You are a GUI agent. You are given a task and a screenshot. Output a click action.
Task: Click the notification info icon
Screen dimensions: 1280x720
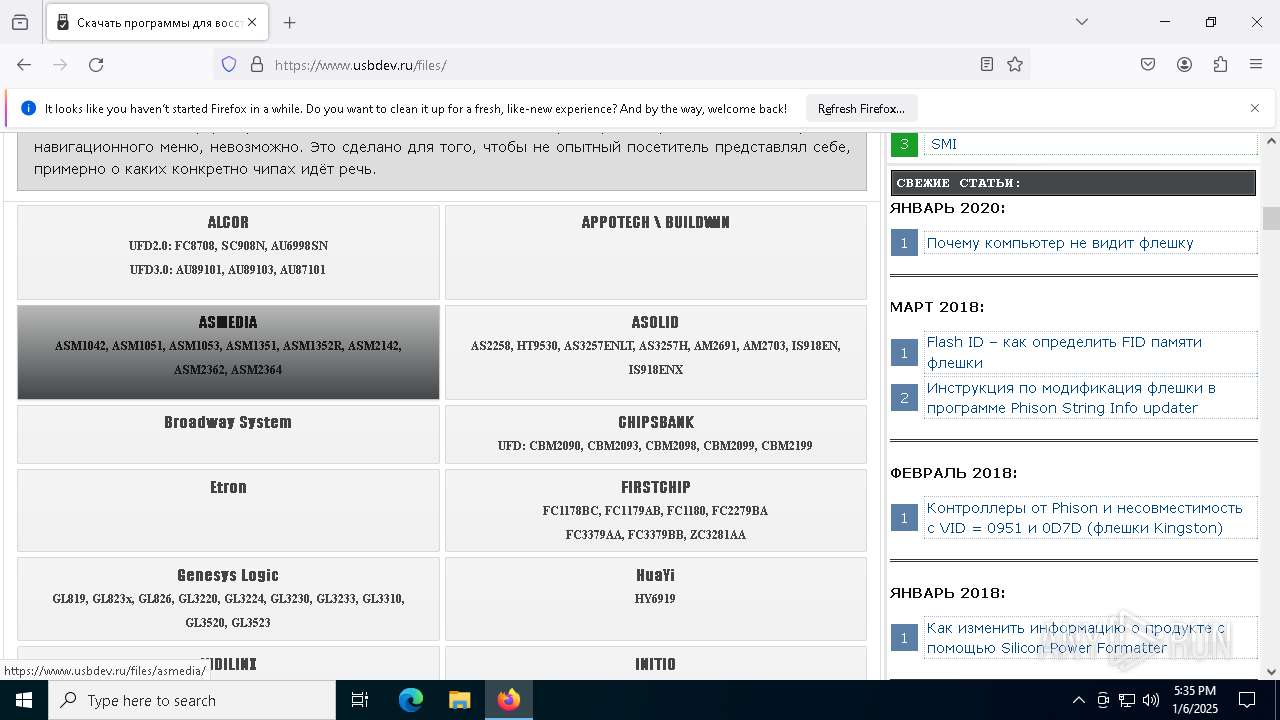point(28,108)
